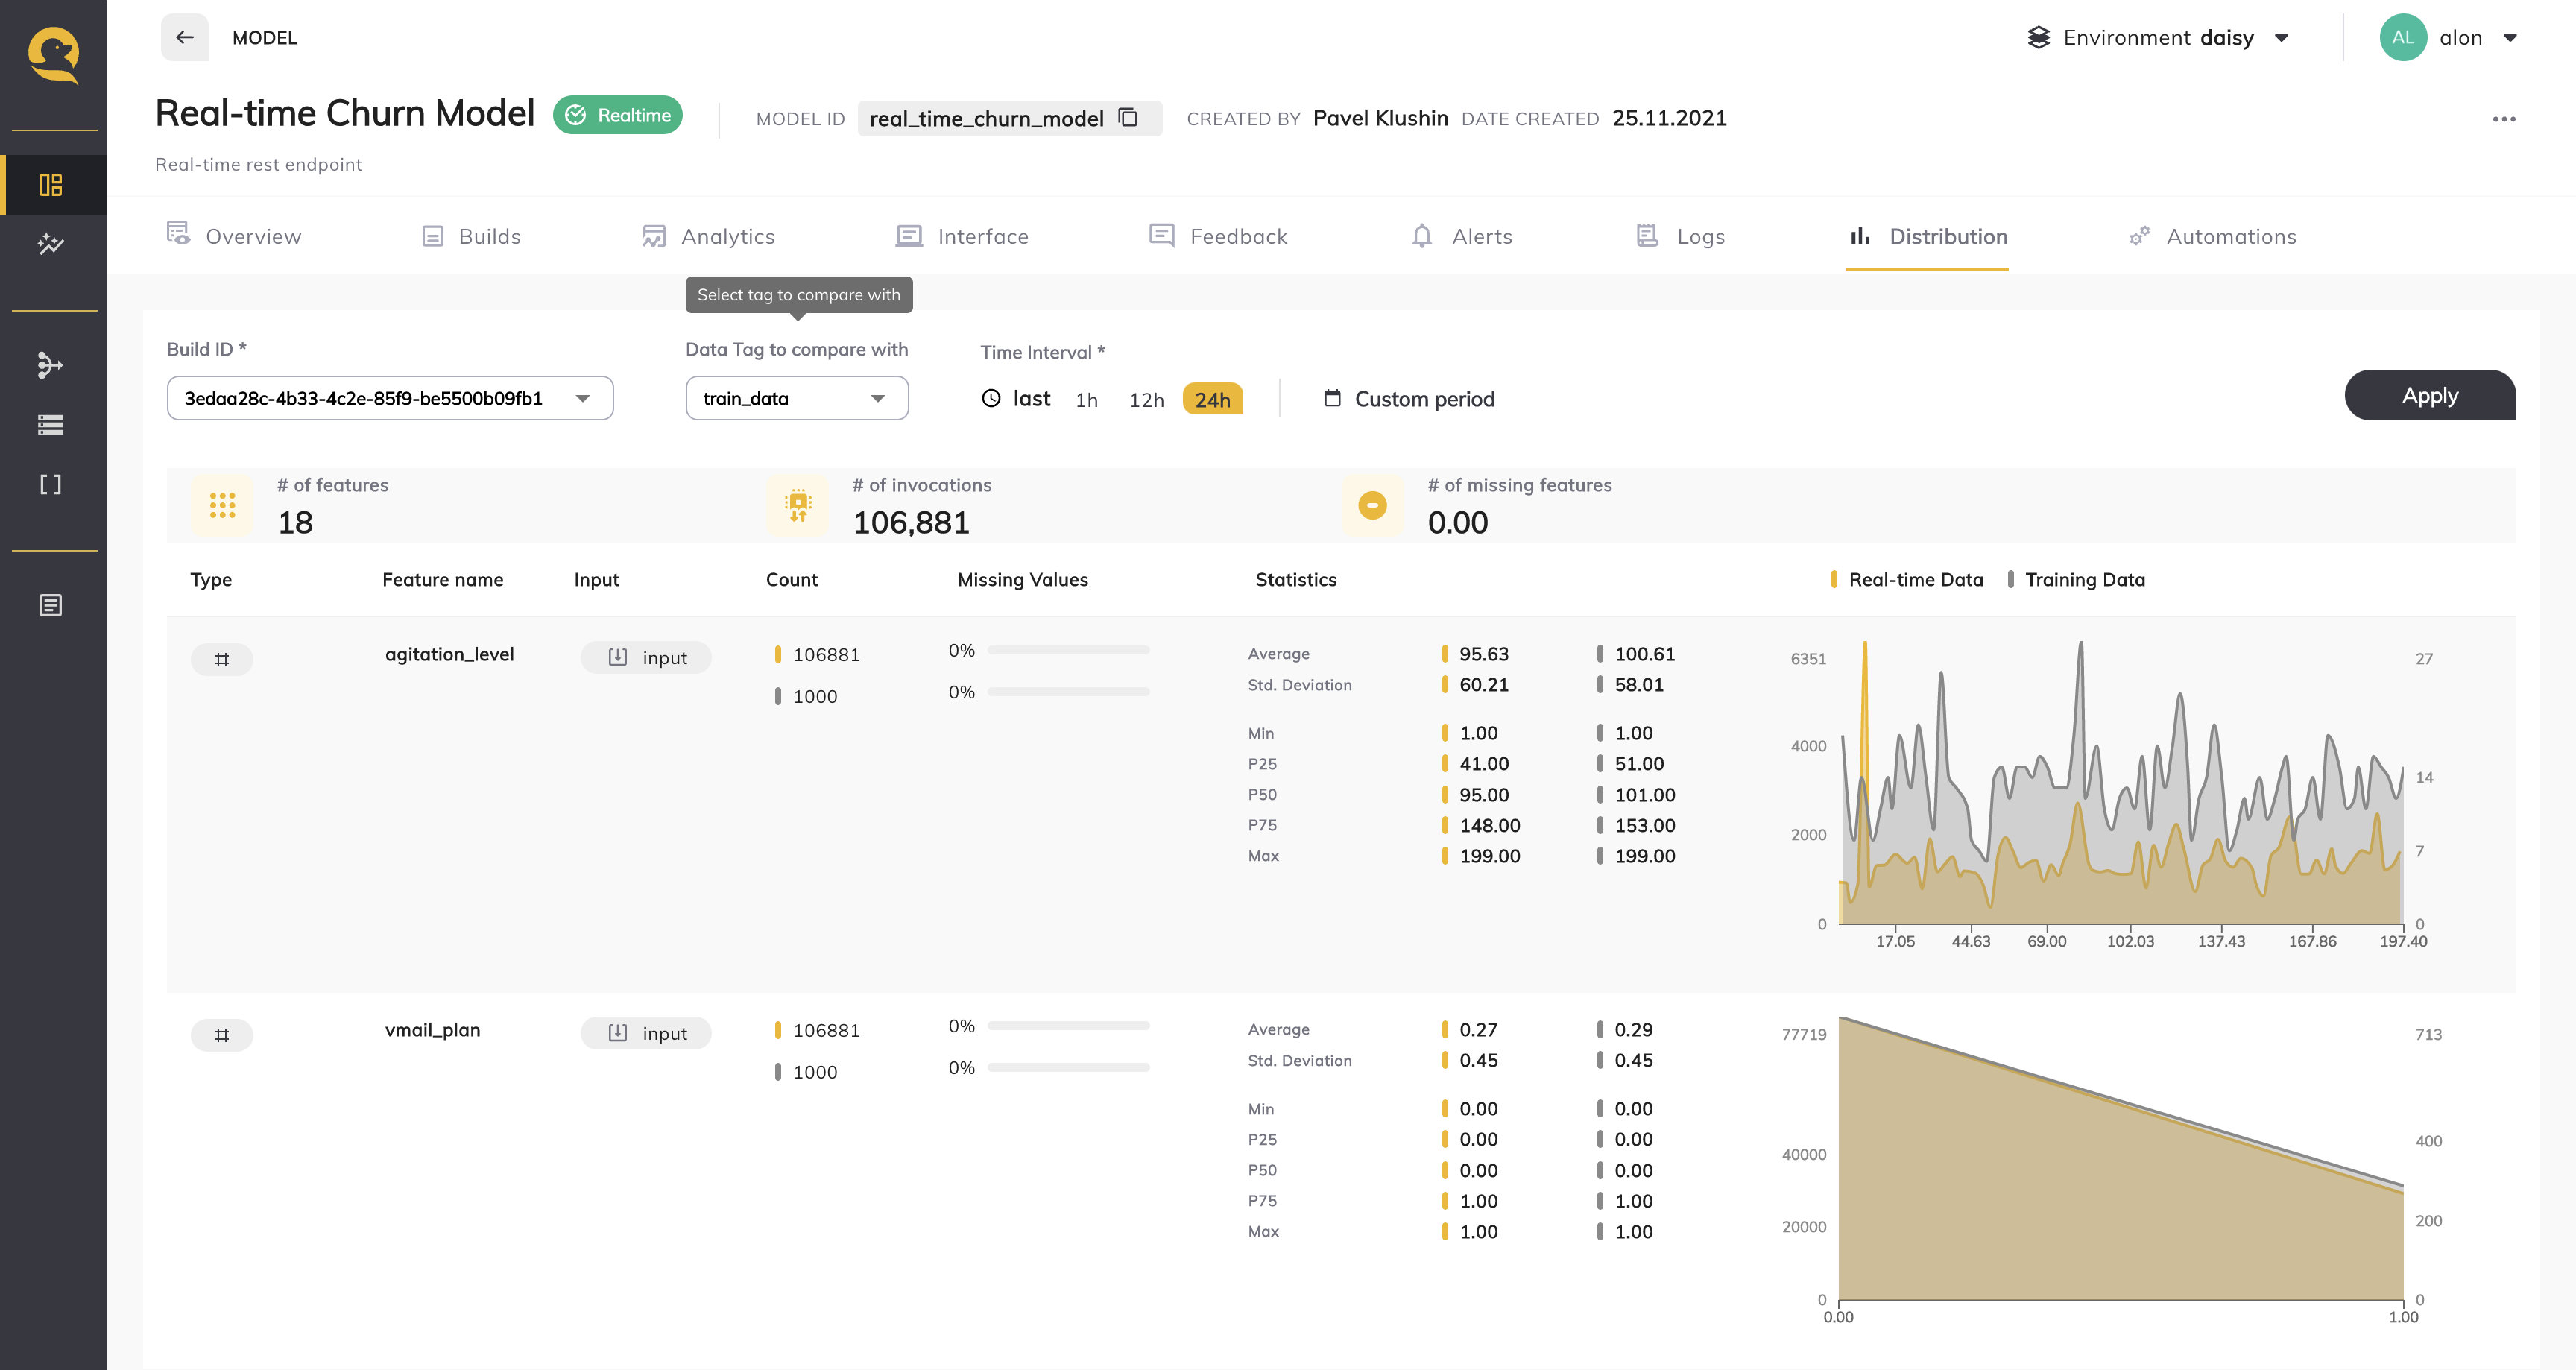Click the real_time_churn_model ID field

point(1009,118)
